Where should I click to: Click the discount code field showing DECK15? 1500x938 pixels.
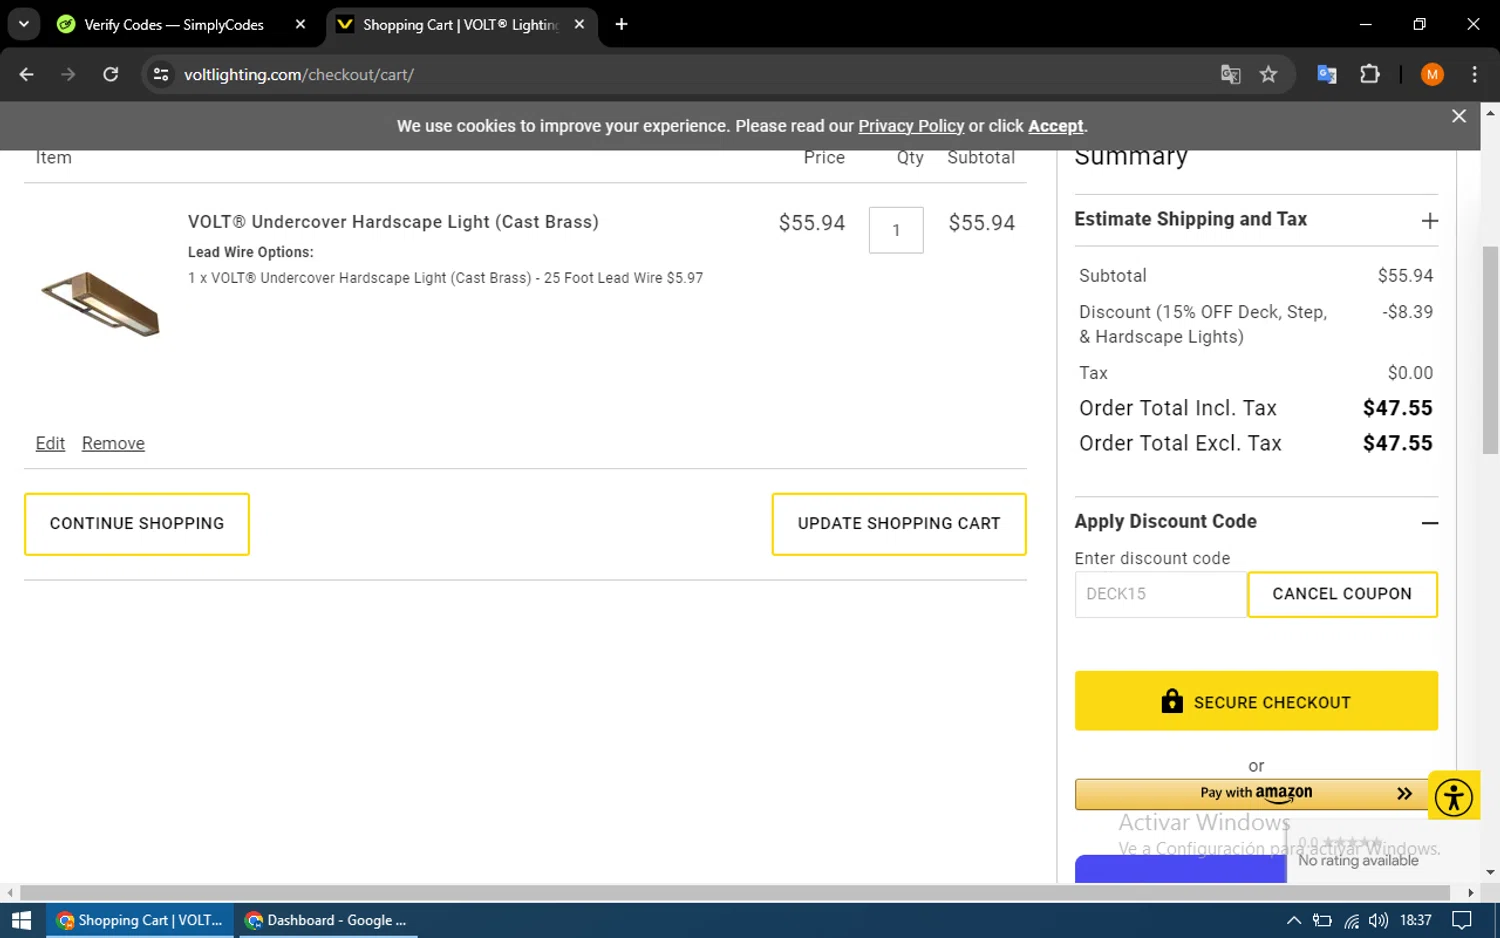(1160, 594)
